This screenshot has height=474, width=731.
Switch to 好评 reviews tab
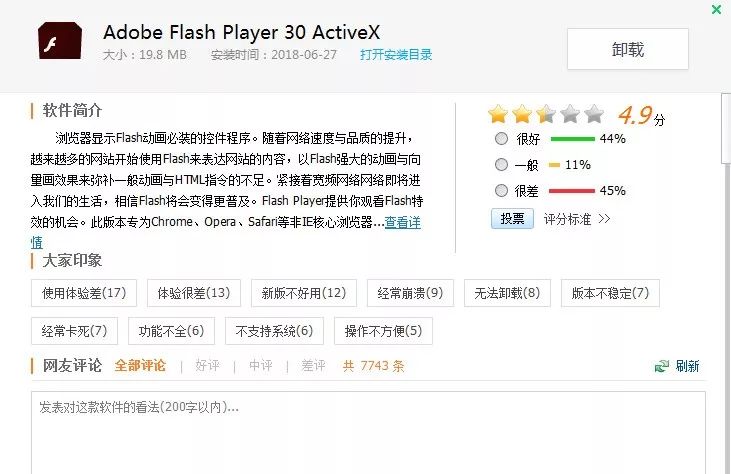pos(207,366)
